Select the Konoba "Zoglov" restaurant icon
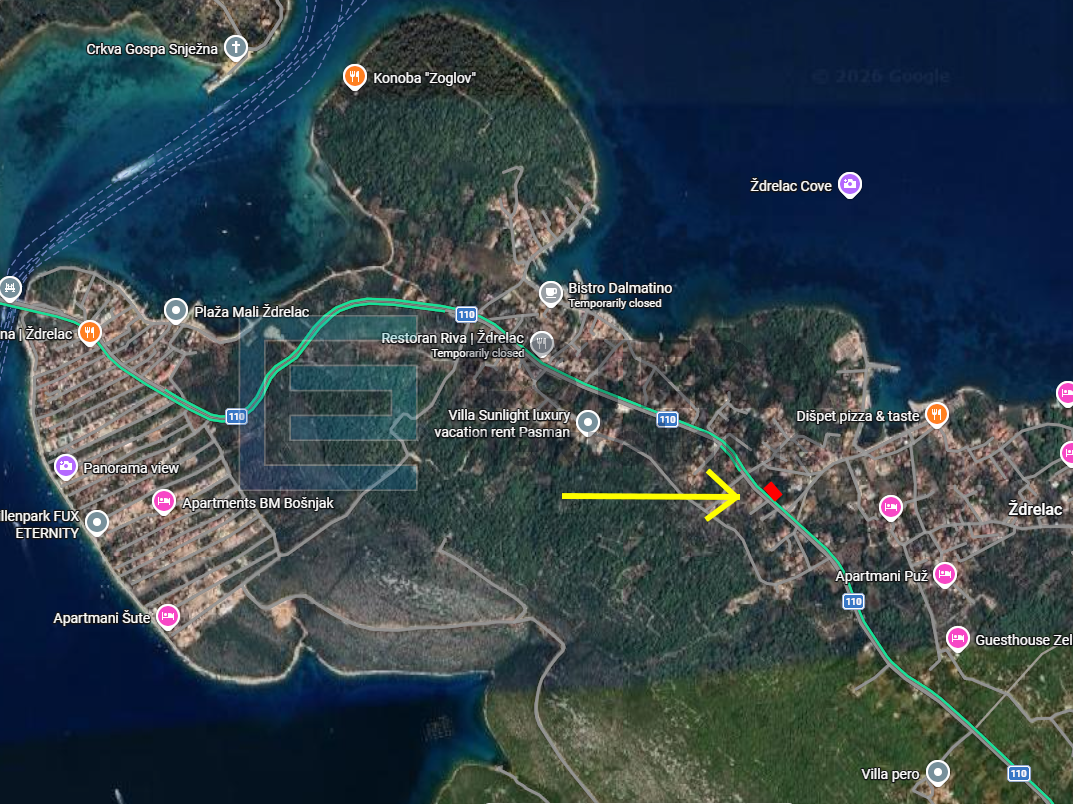The width and height of the screenshot is (1073, 804). (x=355, y=76)
